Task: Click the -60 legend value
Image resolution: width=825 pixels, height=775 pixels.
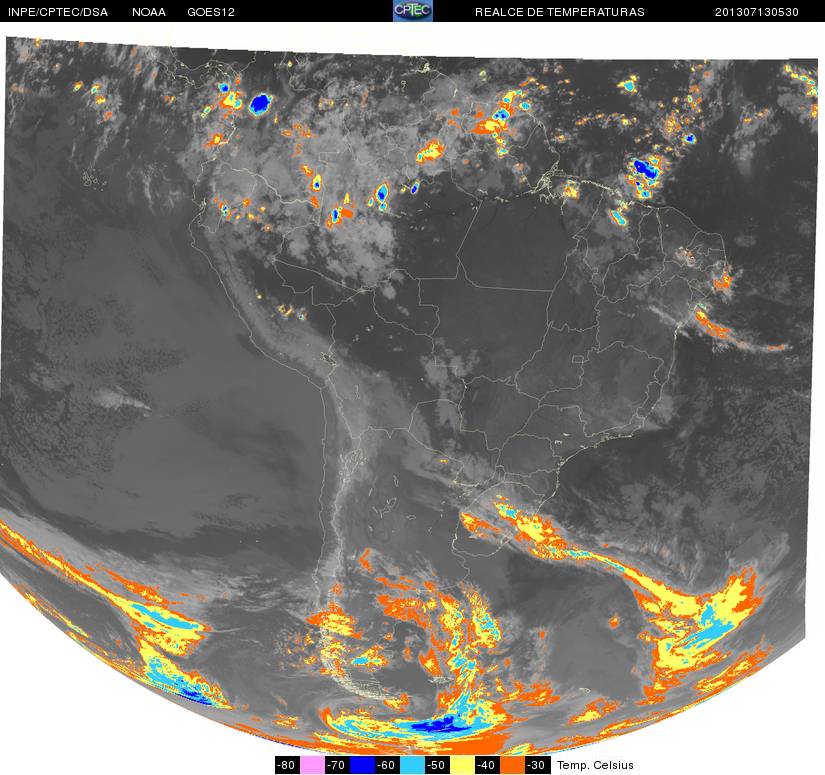Action: pos(387,765)
